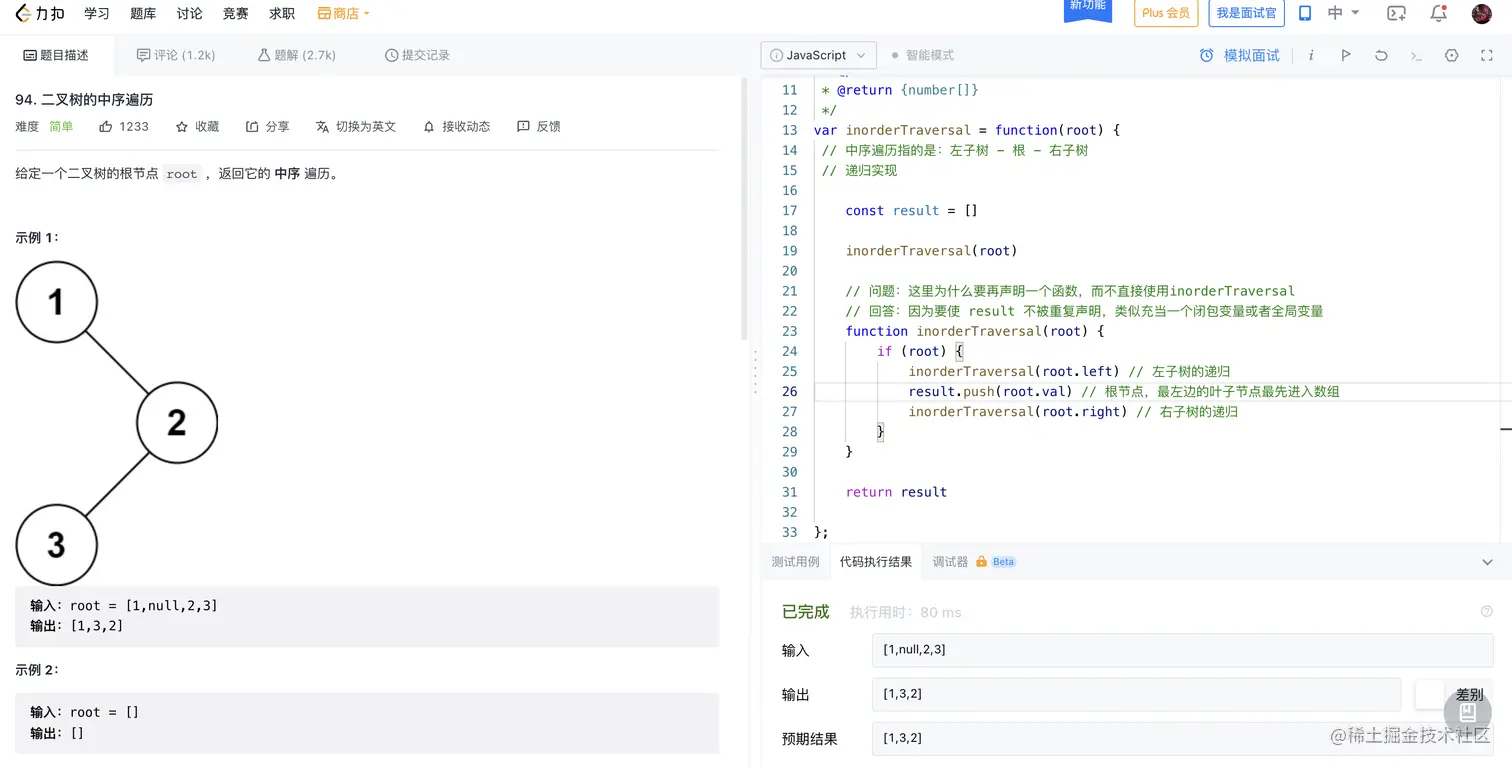Image resolution: width=1512 pixels, height=767 pixels.
Task: Toggle 切换为英文 language switch
Action: 356,127
